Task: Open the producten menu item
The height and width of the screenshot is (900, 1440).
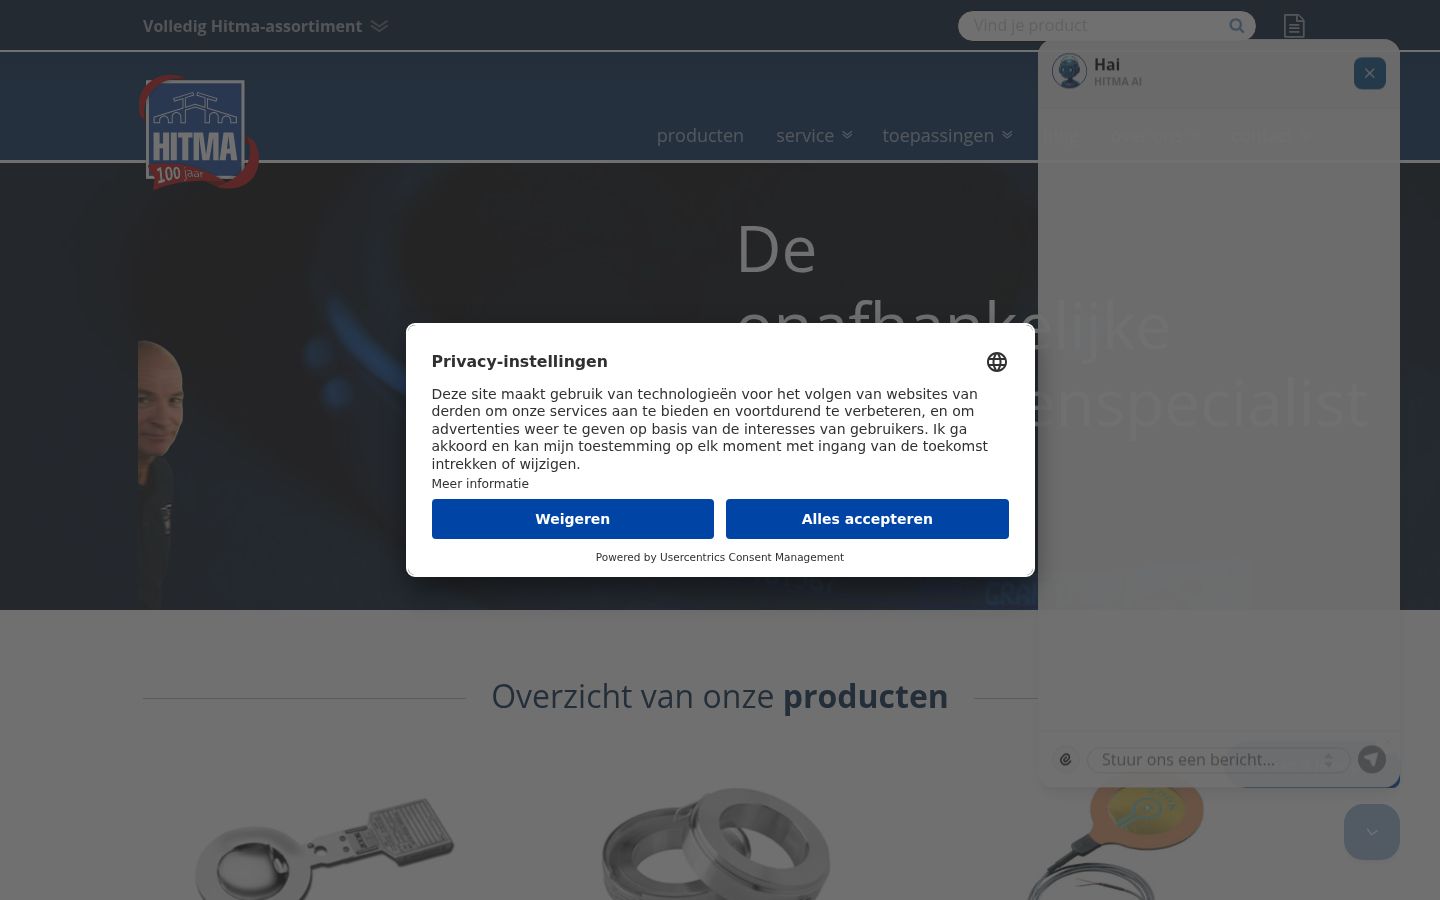Action: click(700, 135)
